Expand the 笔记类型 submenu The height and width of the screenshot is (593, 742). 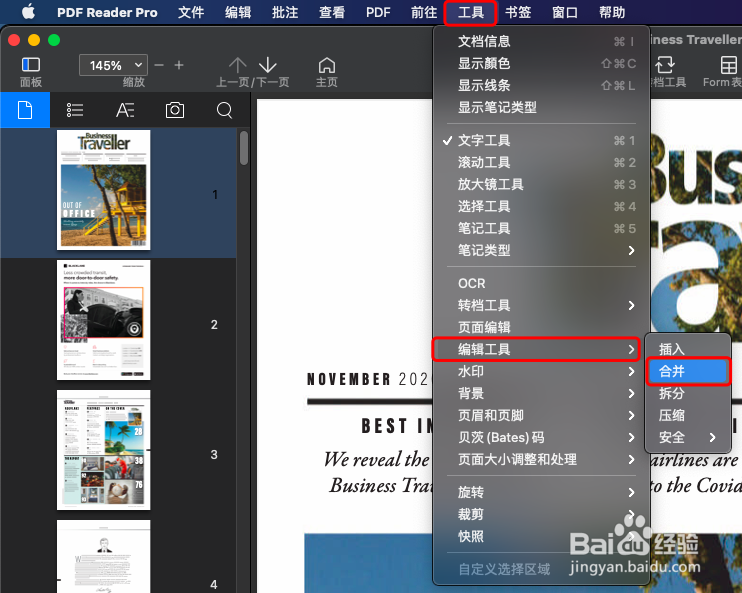coord(541,250)
